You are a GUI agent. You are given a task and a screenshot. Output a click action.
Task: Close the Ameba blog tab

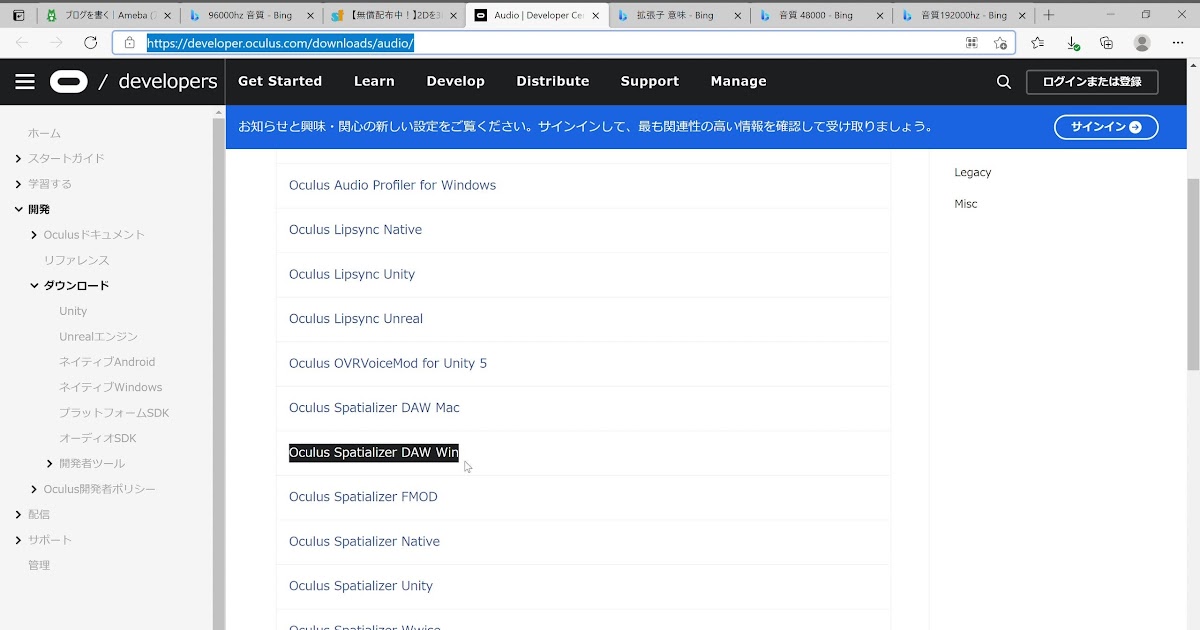point(168,16)
